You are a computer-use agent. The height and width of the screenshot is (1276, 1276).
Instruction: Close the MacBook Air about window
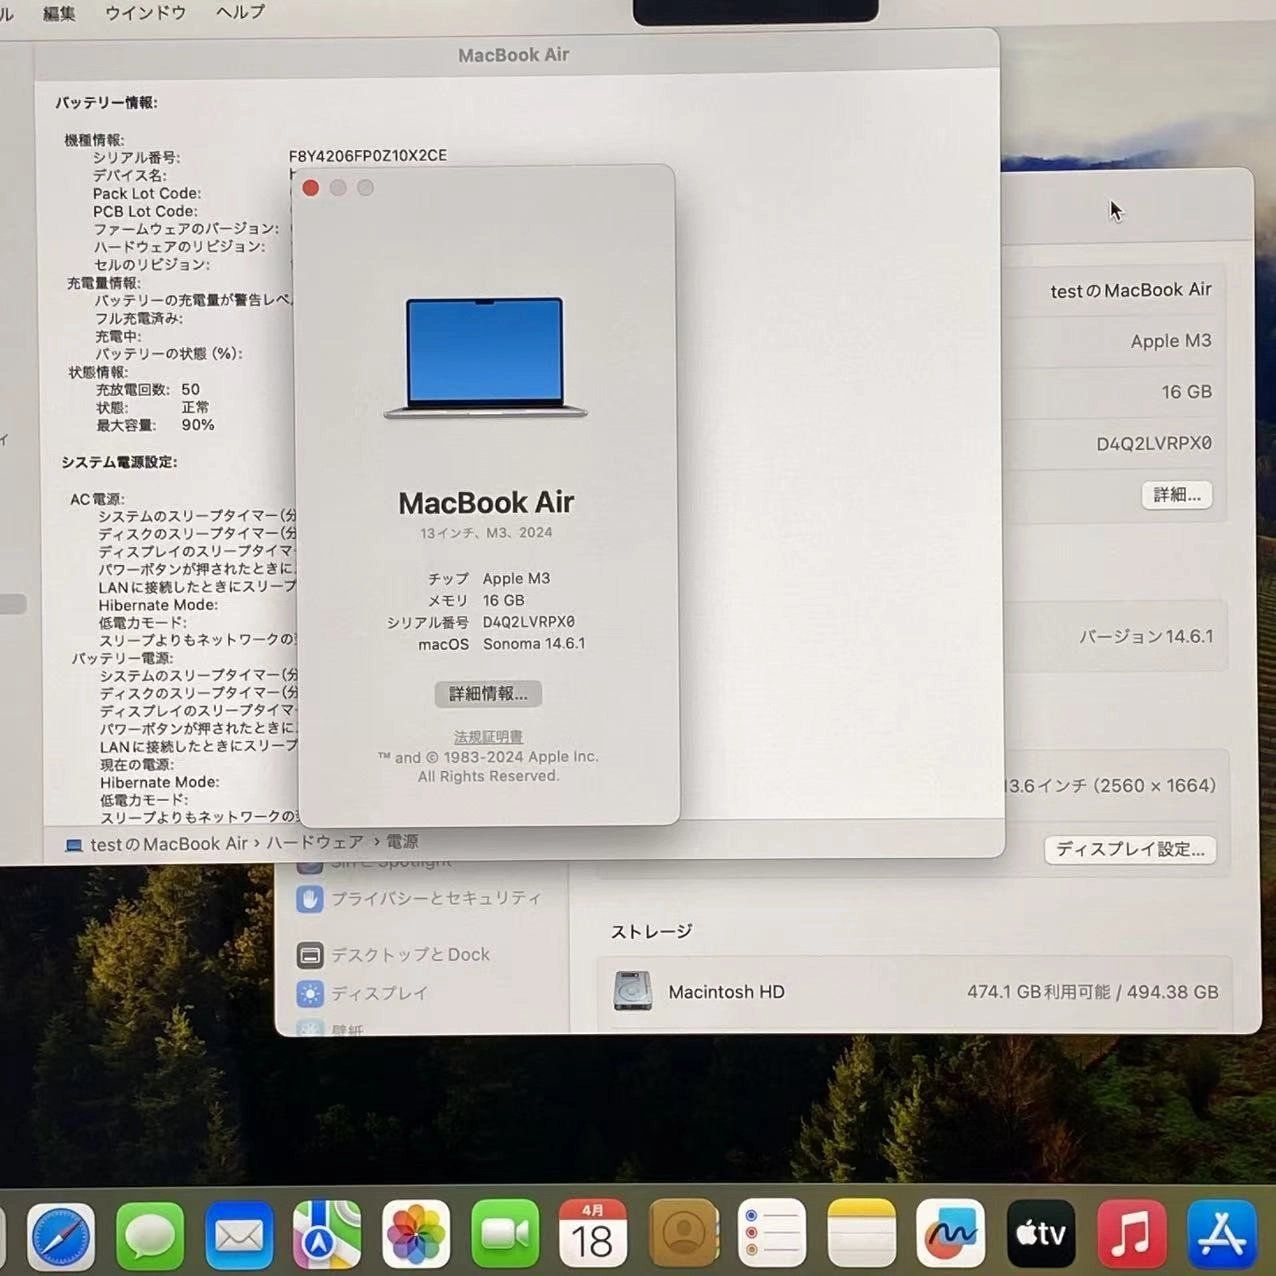311,188
